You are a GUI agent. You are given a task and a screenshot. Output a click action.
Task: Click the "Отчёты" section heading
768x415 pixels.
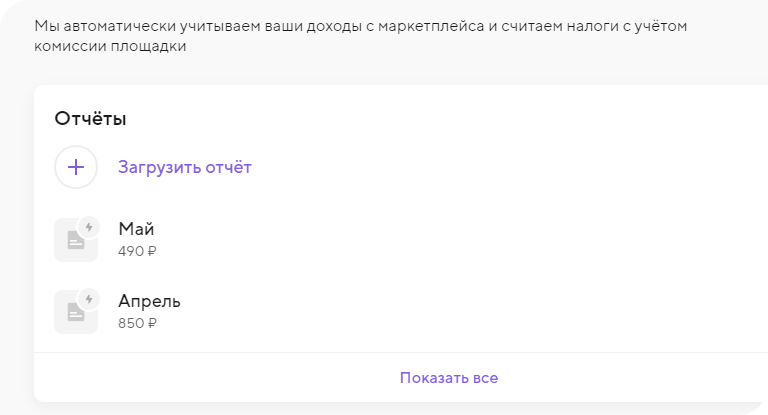[x=90, y=119]
